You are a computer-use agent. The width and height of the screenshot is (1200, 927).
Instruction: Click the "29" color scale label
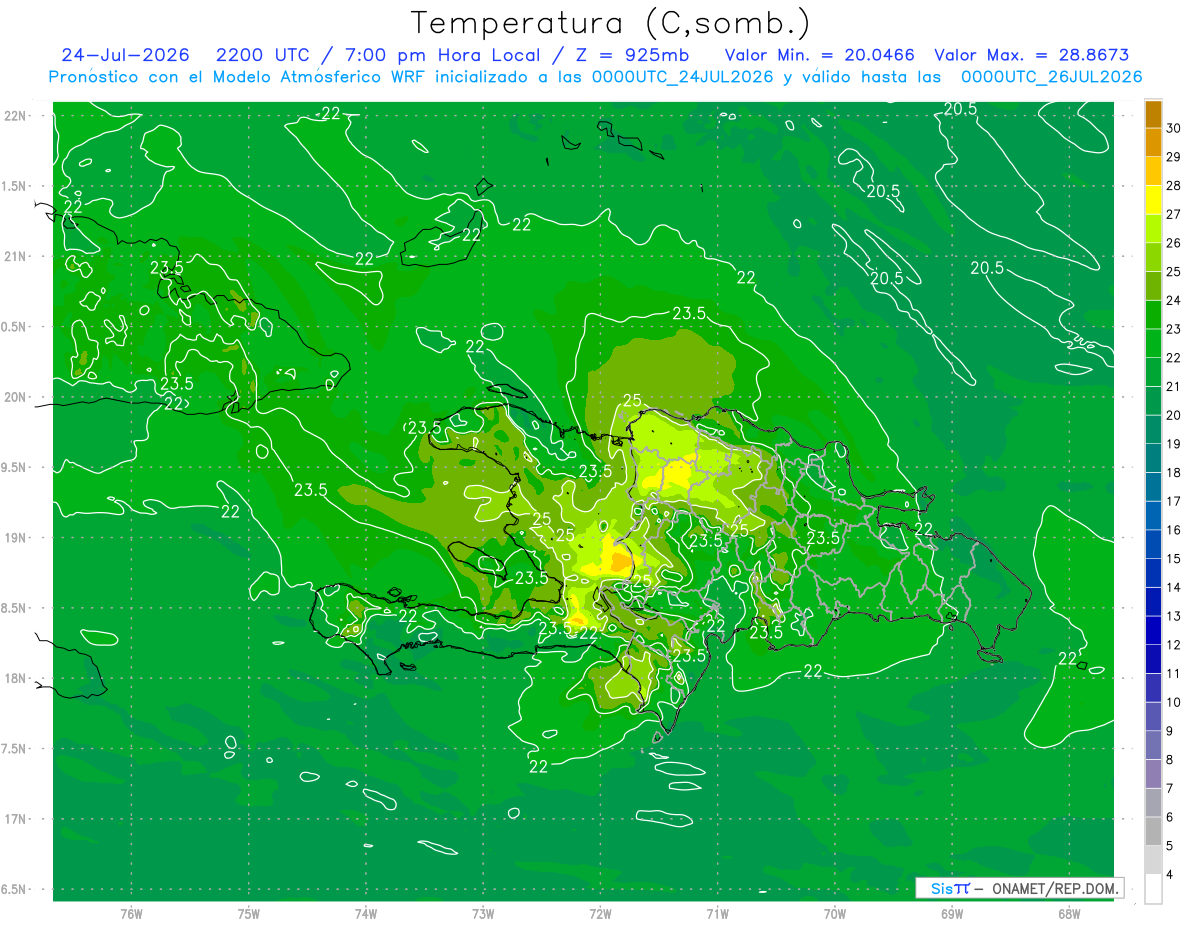pyautogui.click(x=1174, y=157)
